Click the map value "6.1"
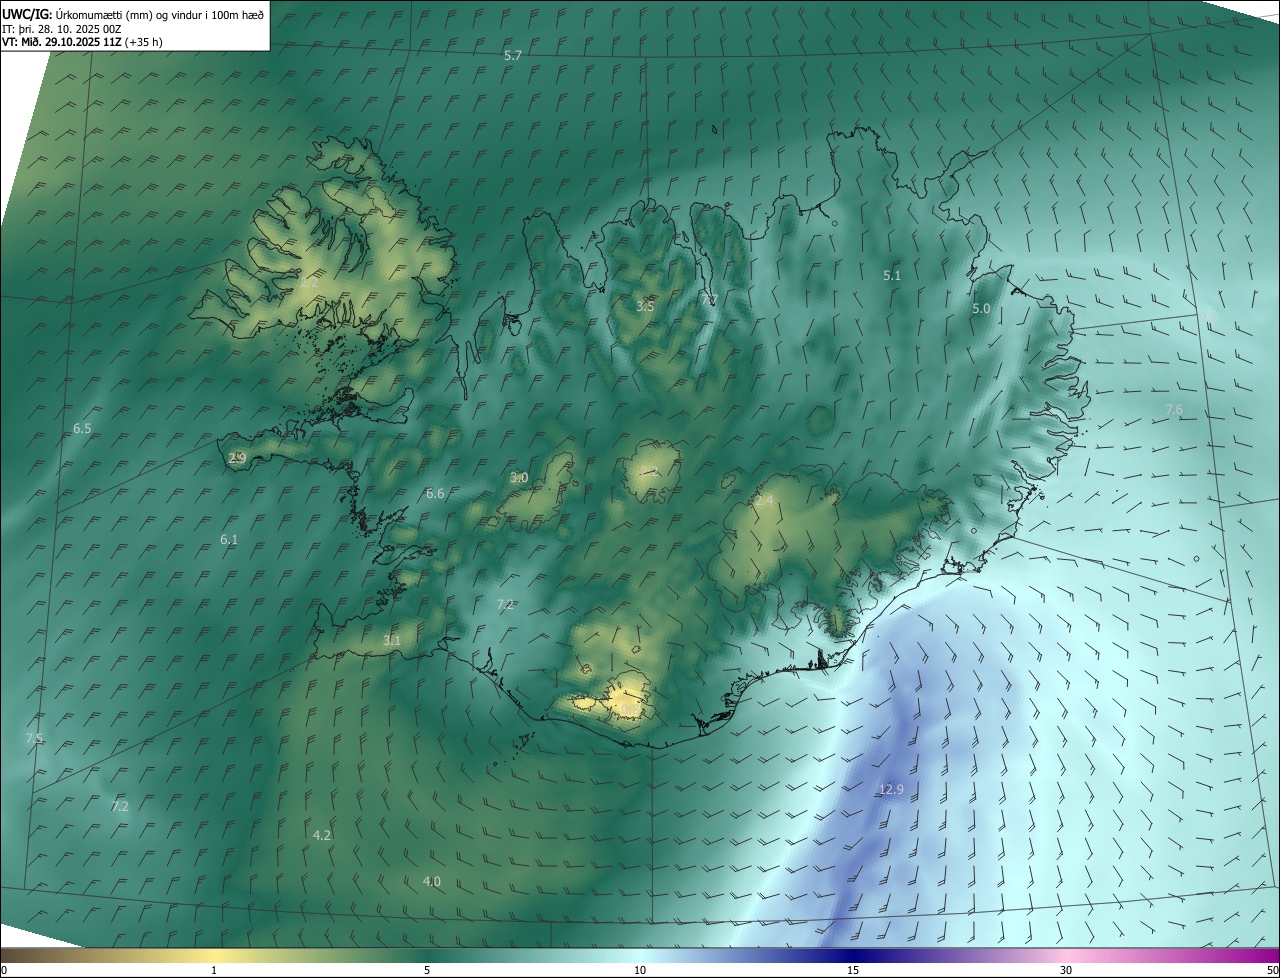The image size is (1280, 978). pos(229,540)
